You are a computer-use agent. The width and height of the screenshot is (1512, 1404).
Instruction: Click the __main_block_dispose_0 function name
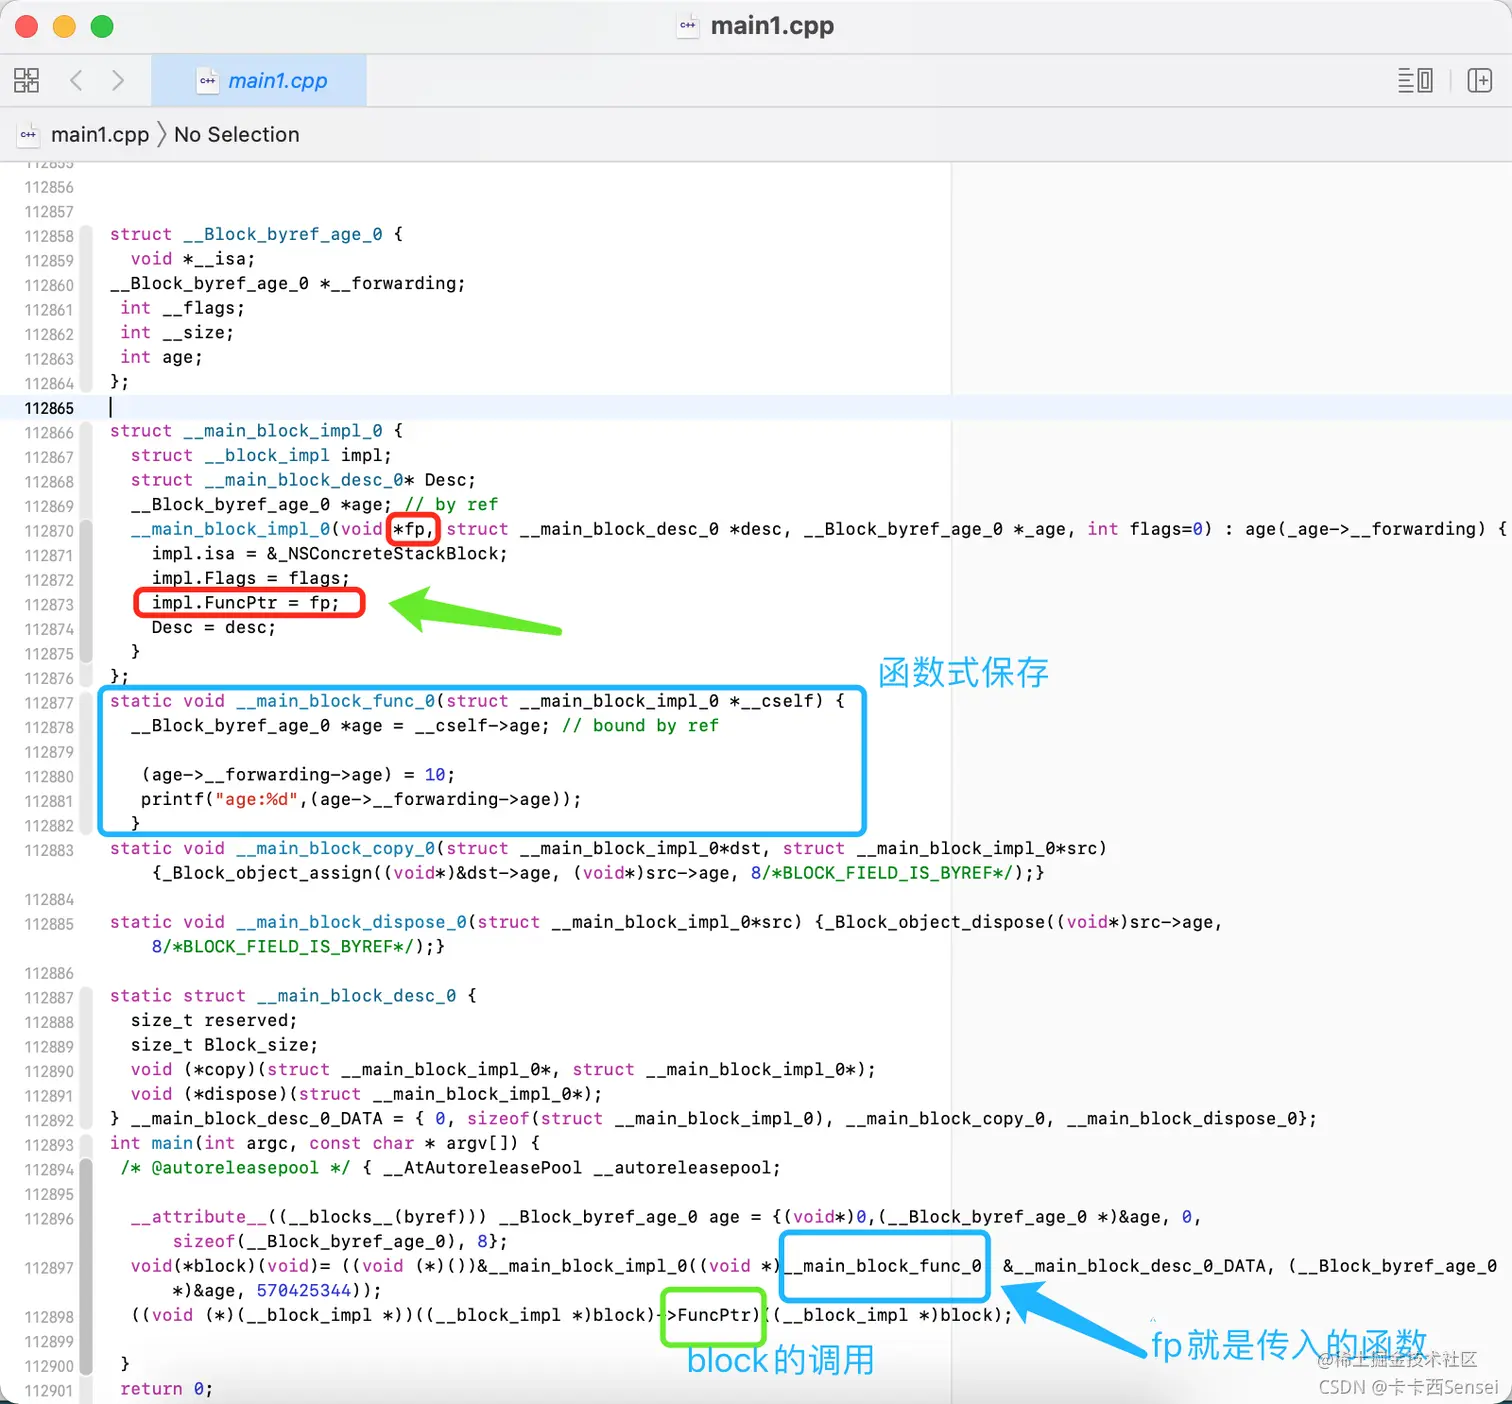click(x=351, y=922)
